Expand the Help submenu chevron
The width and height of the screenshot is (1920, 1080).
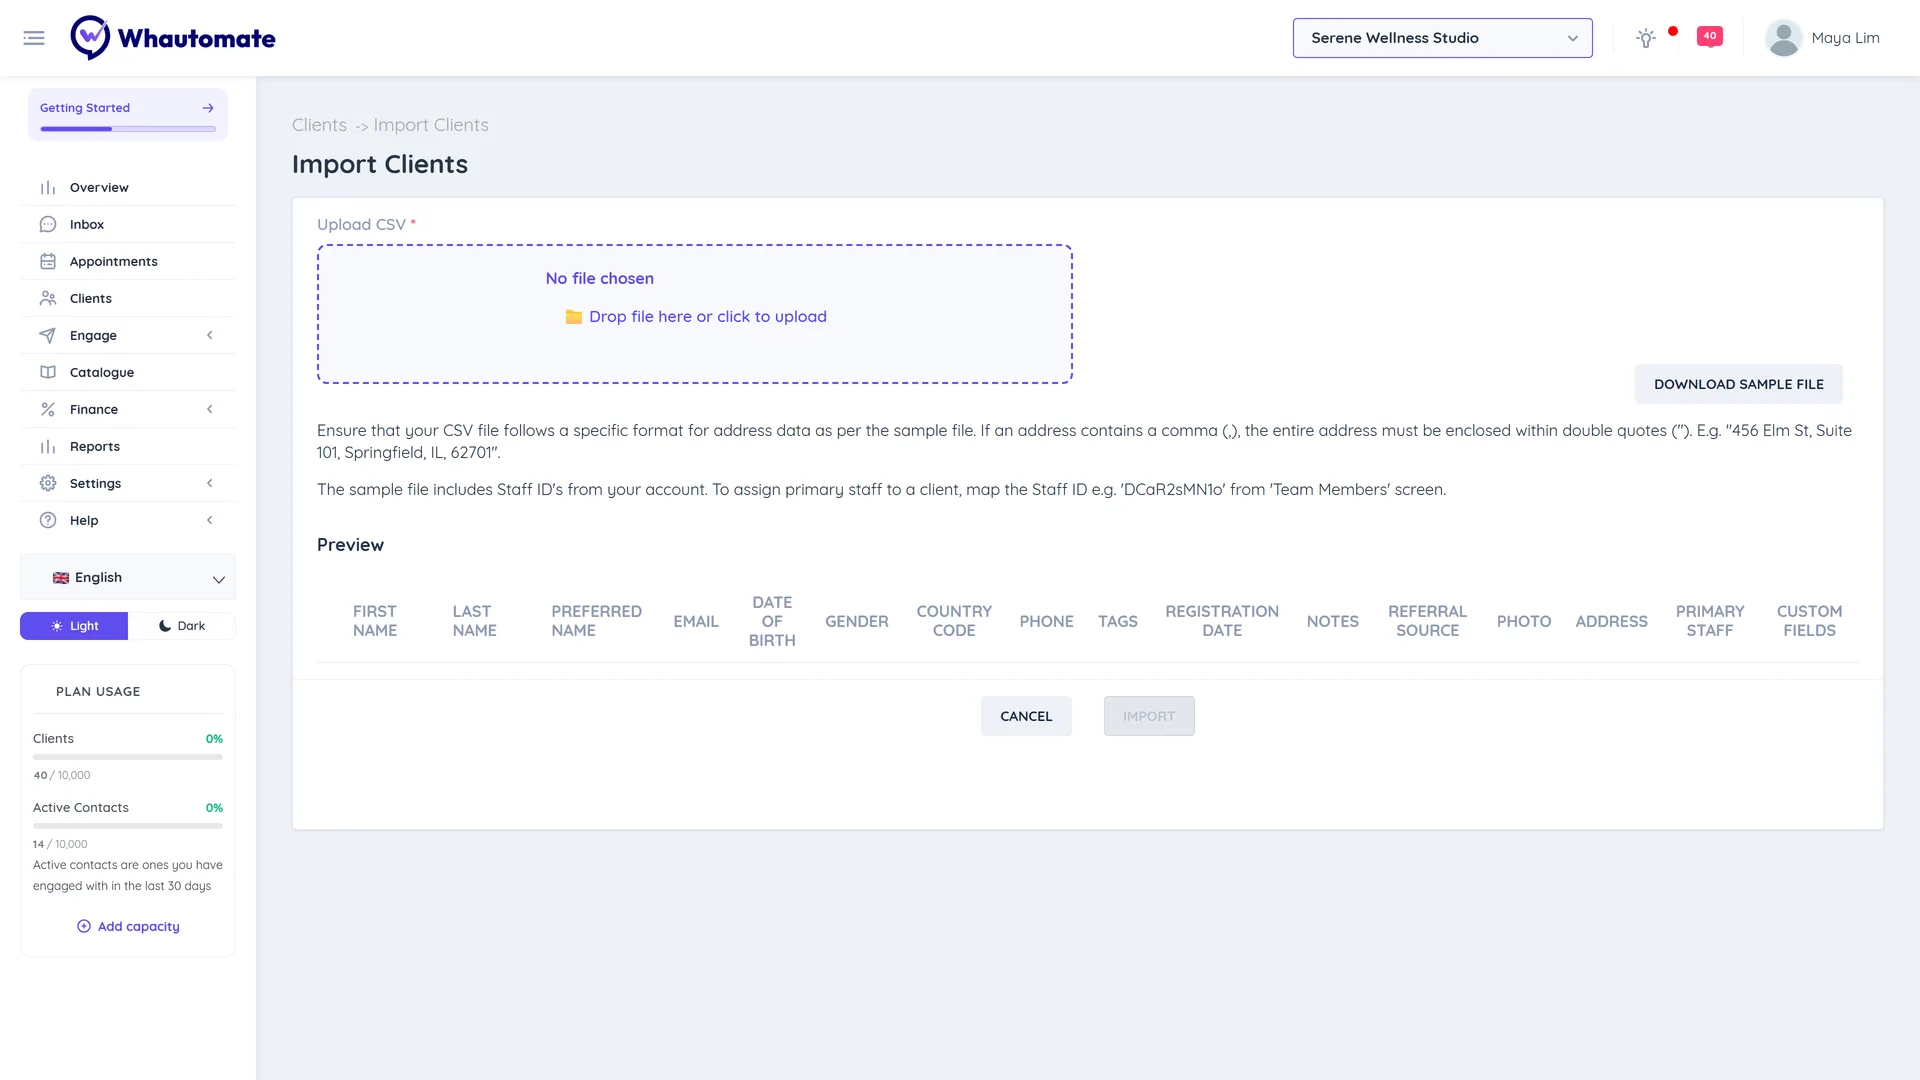[x=210, y=521]
